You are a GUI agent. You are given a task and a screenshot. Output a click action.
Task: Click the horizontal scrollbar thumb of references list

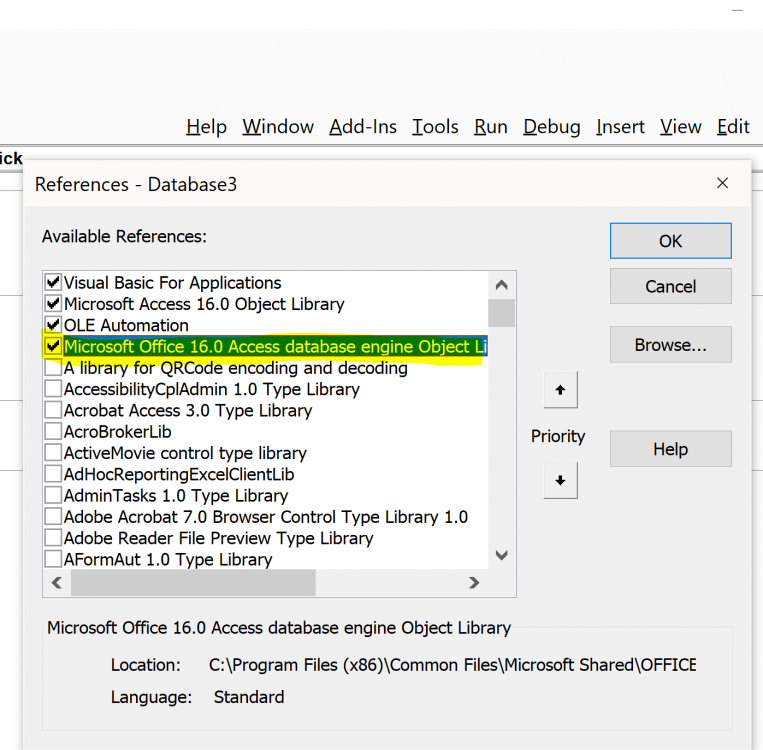click(193, 583)
